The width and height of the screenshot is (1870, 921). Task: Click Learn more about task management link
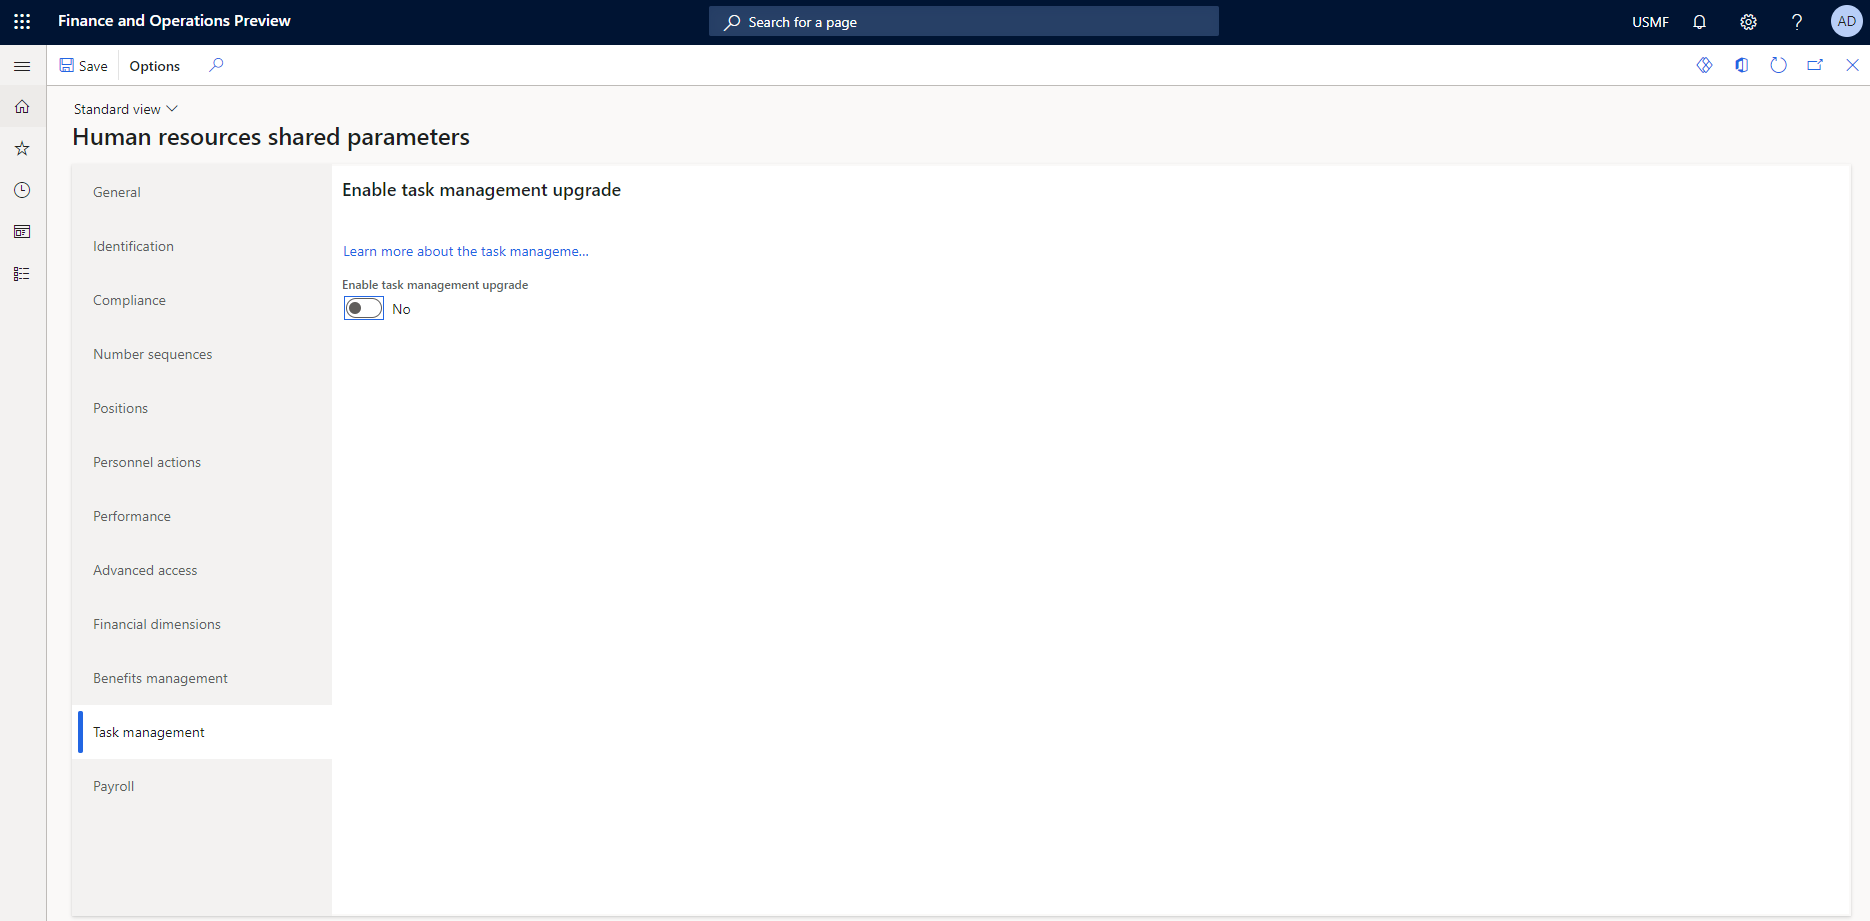pos(465,251)
